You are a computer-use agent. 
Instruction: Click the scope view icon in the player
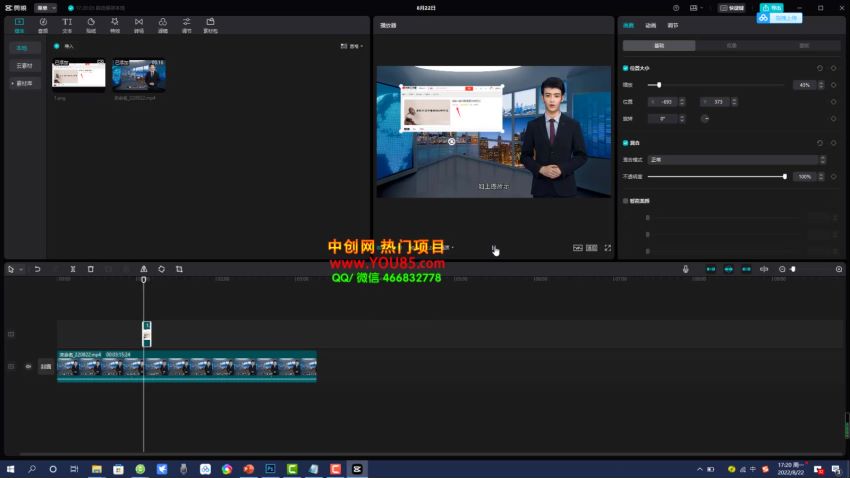(578, 248)
